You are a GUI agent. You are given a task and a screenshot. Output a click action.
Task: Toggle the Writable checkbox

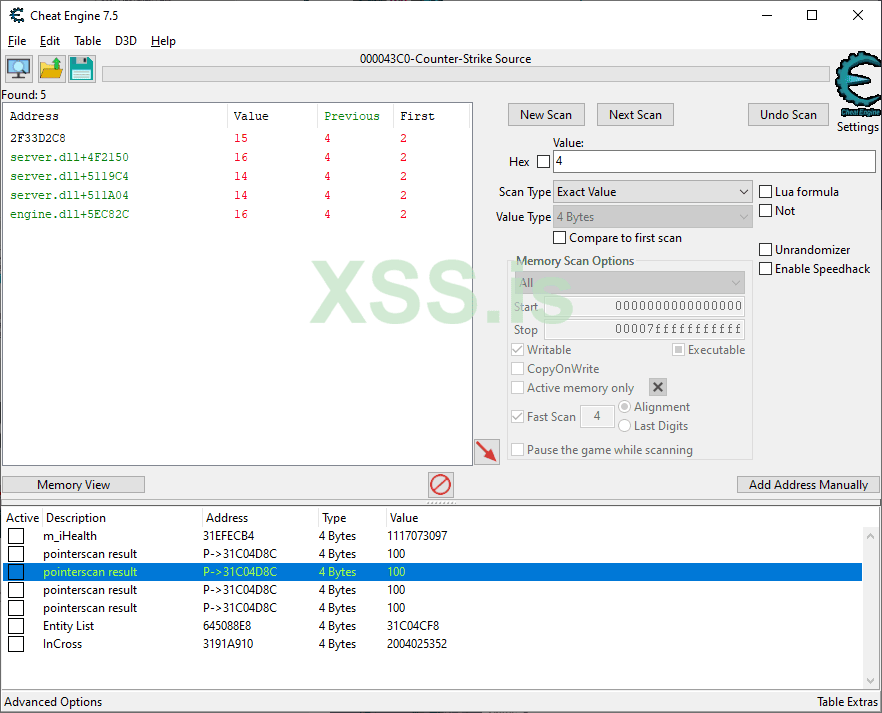[x=518, y=350]
